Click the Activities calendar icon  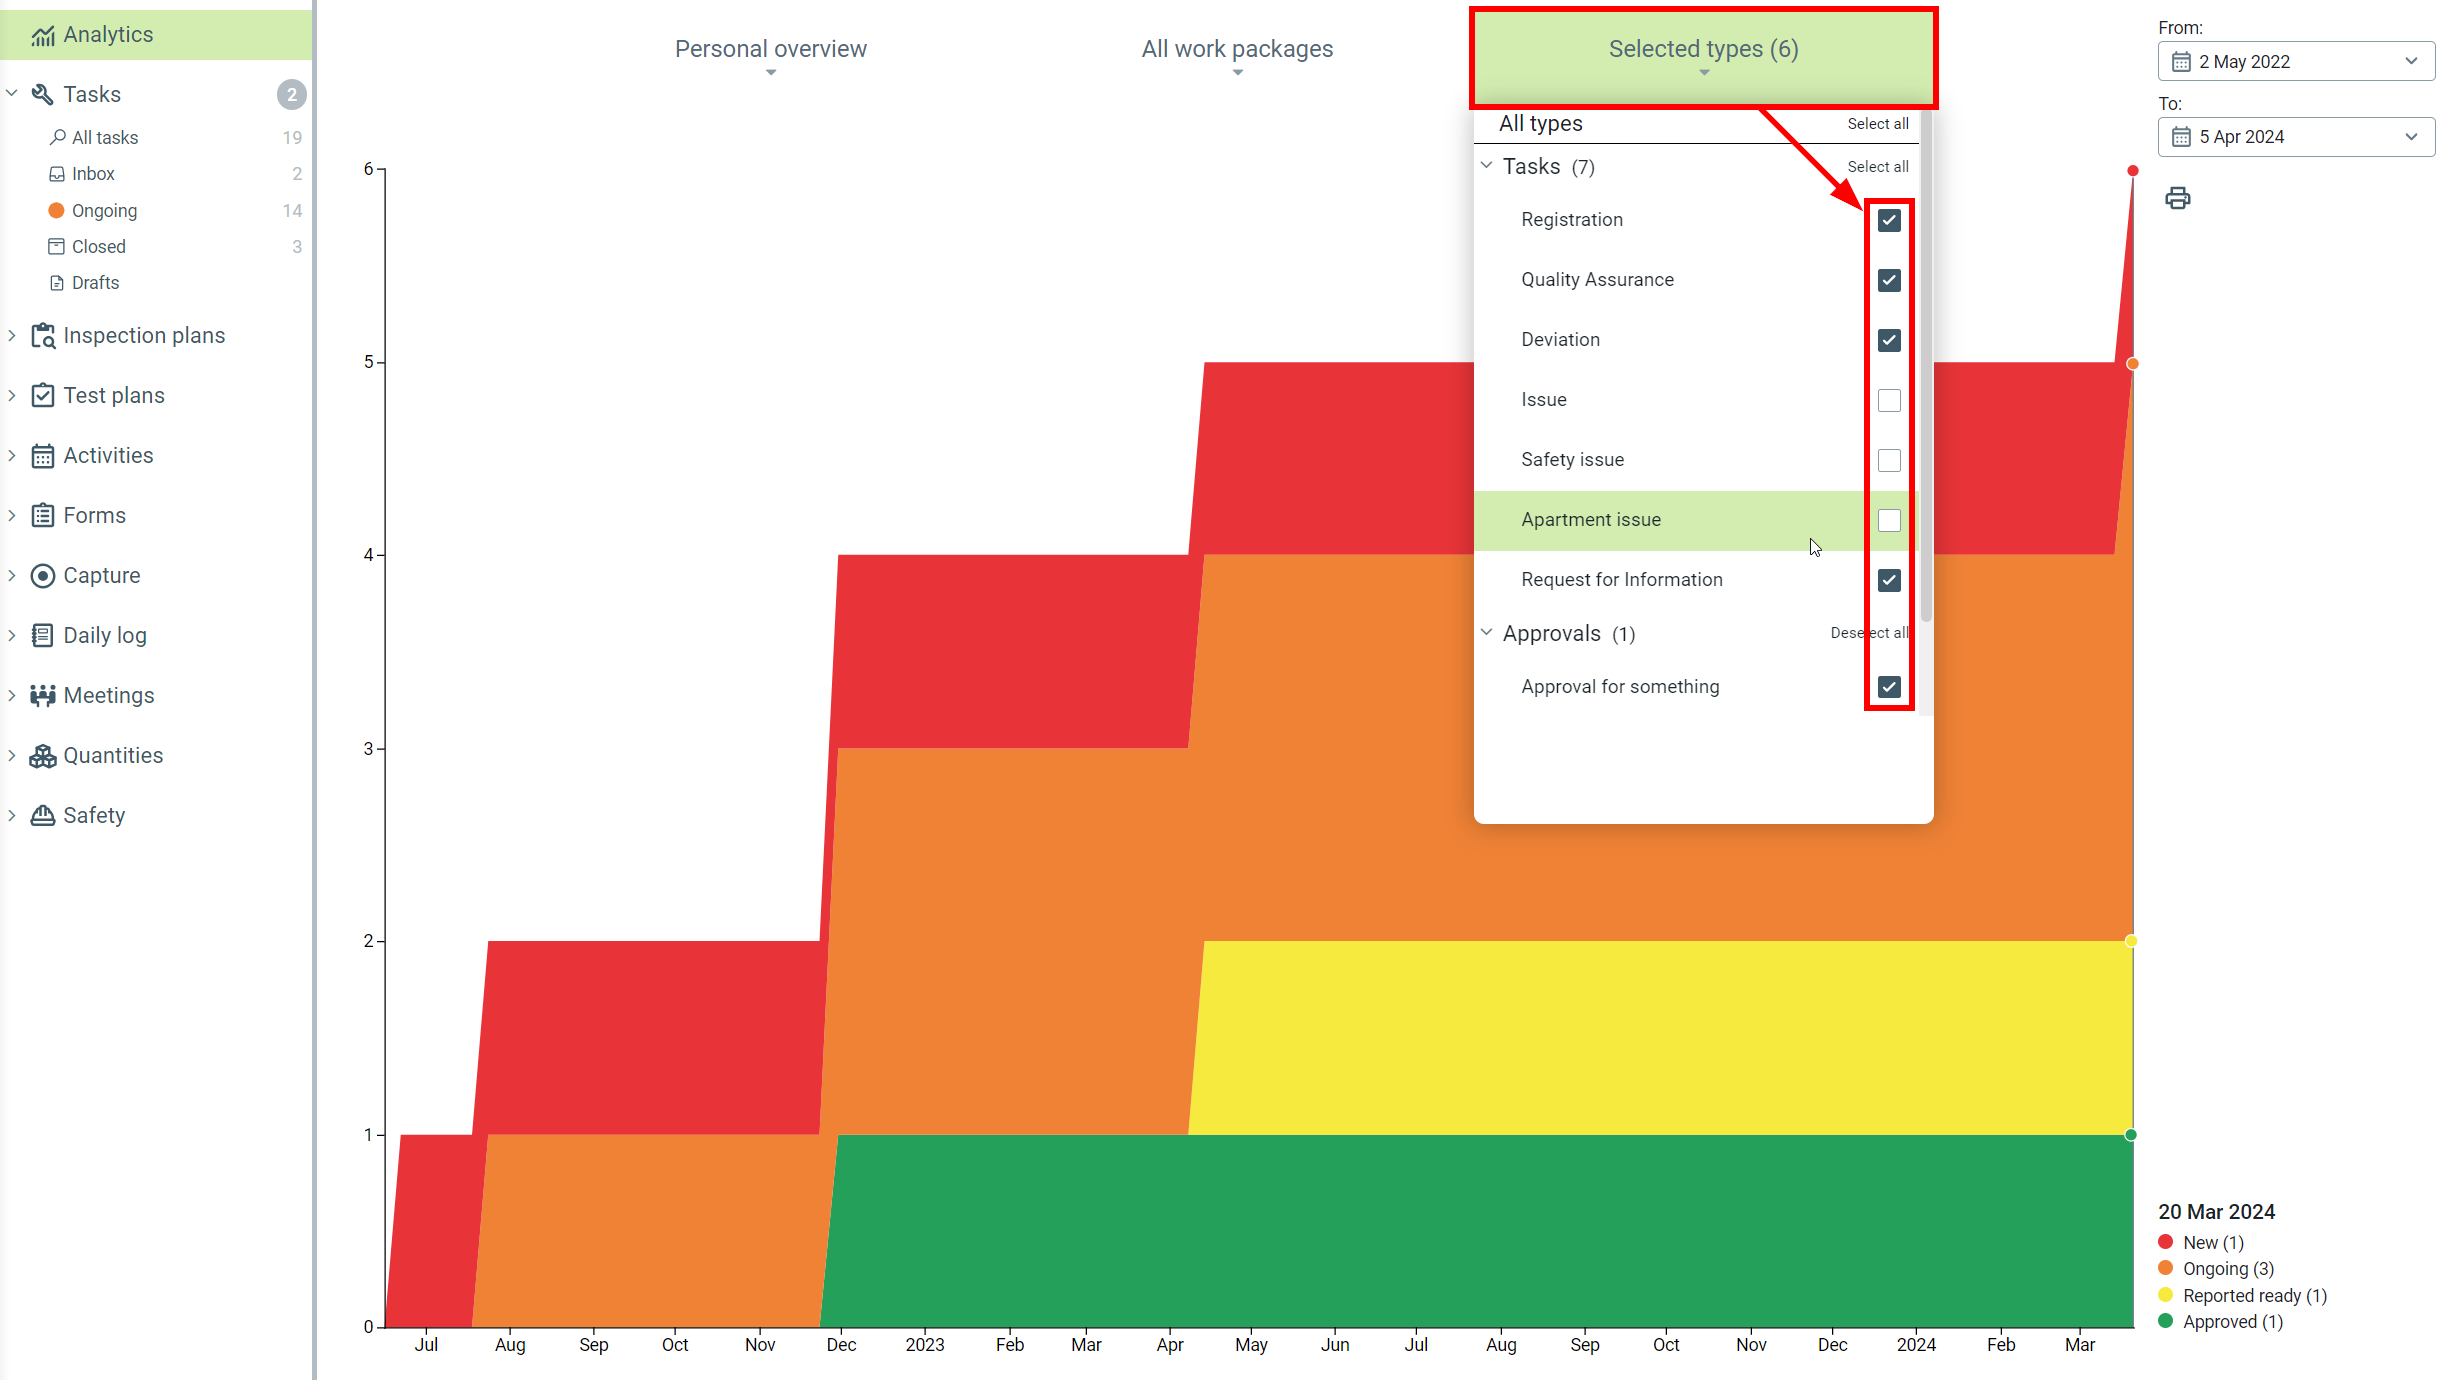point(42,456)
